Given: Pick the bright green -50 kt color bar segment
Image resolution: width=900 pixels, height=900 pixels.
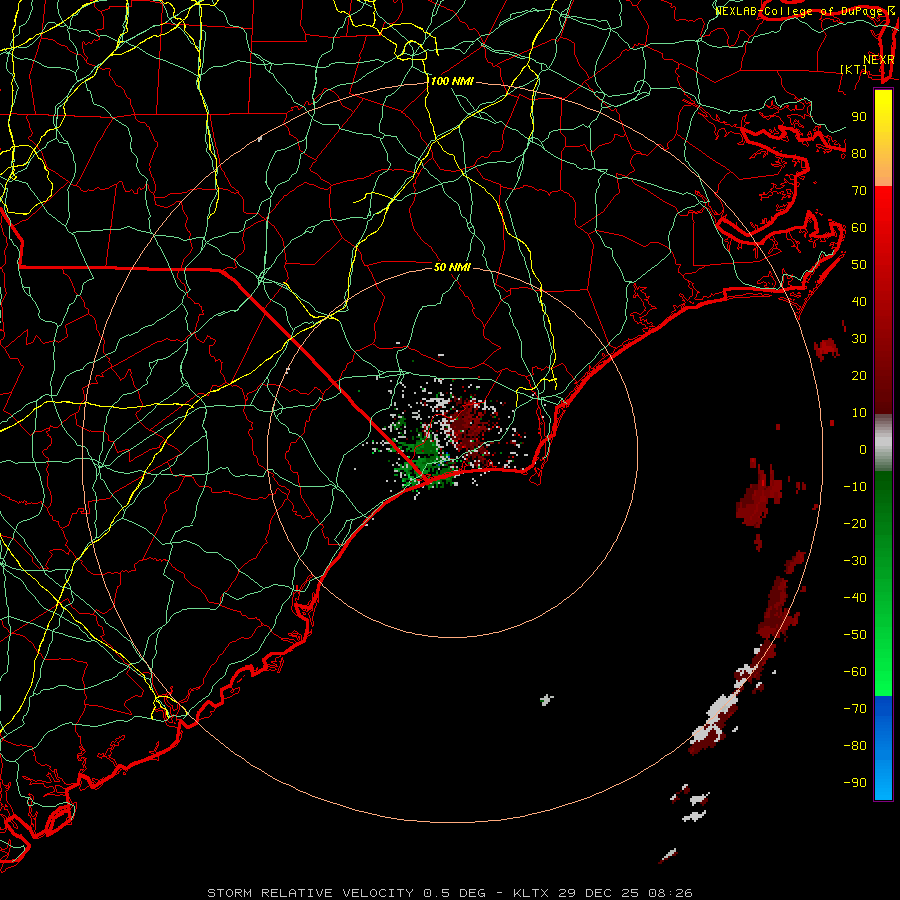Looking at the screenshot, I should (883, 635).
